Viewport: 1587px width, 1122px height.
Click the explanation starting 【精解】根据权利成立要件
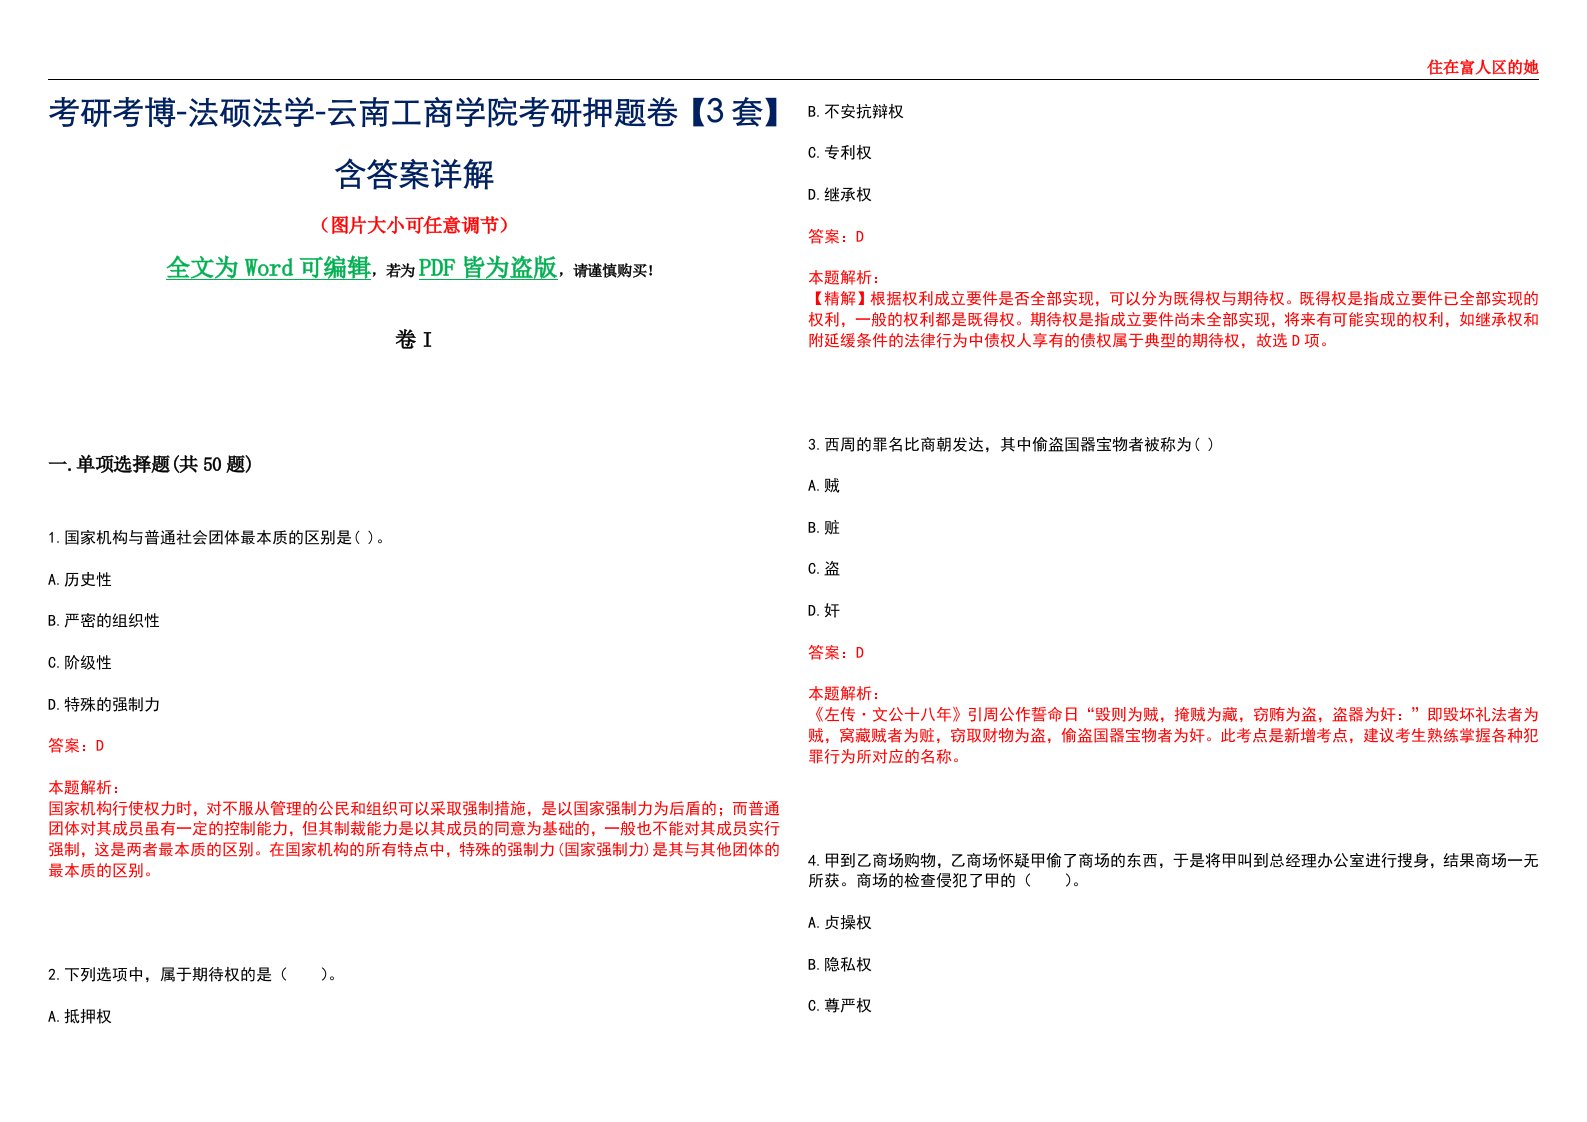pos(1174,319)
